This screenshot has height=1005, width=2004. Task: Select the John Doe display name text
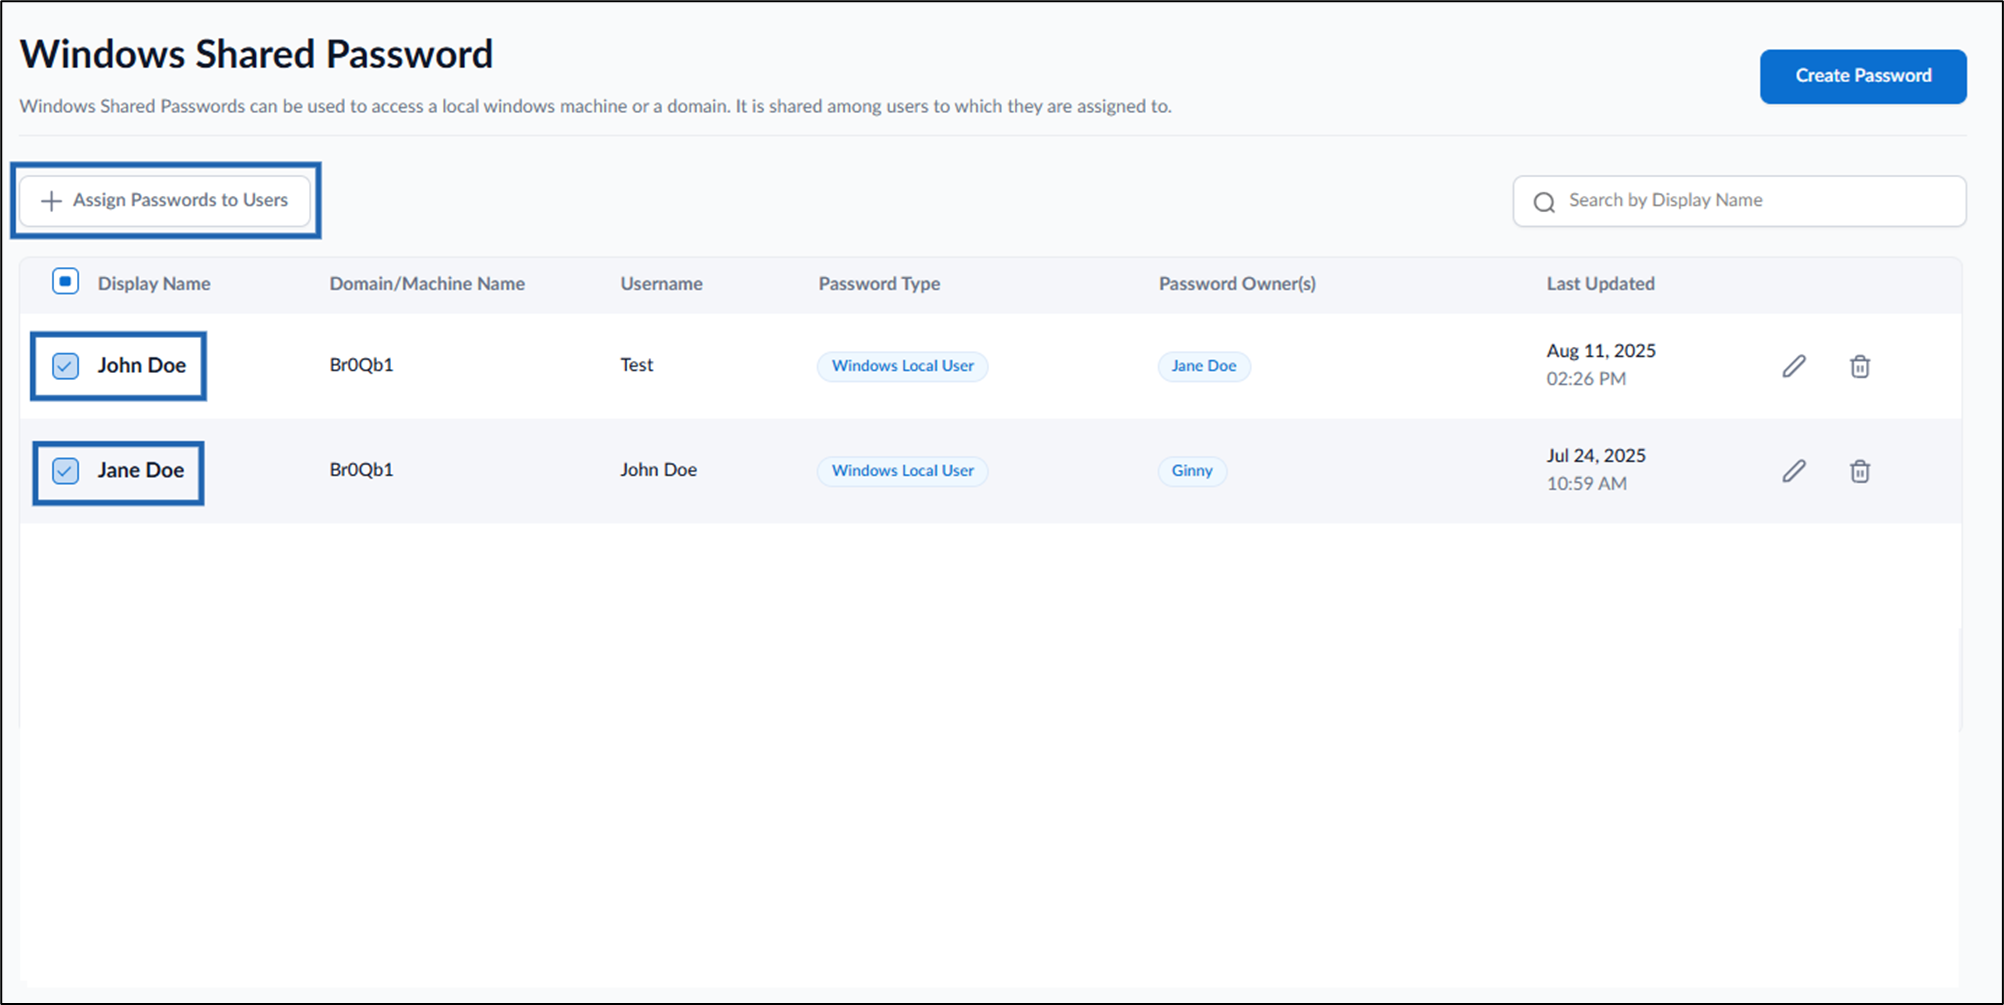click(141, 366)
